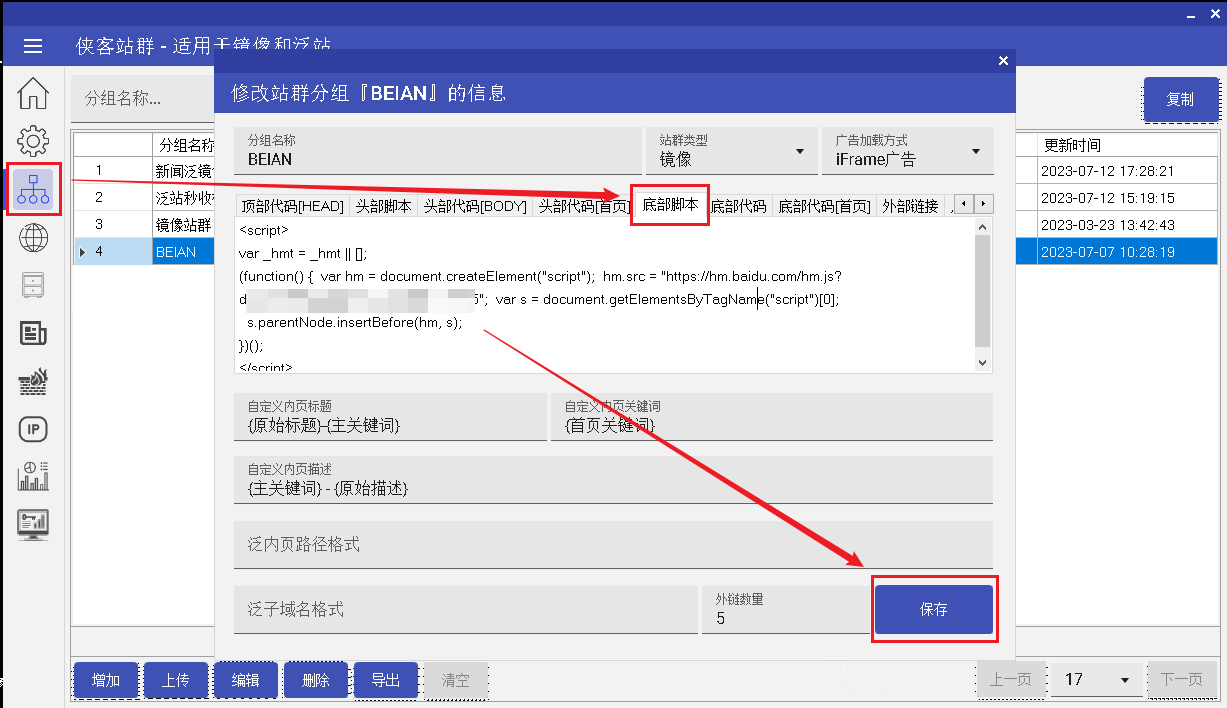Switch to the 头部代码[首页] tab

click(x=584, y=206)
